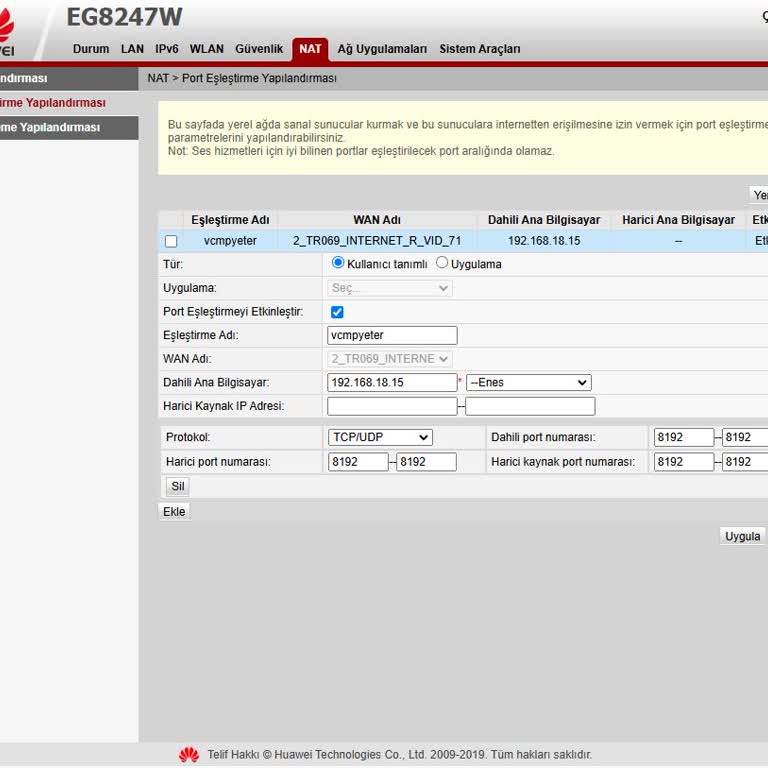Click the first Harici Kaynak IP field
The height and width of the screenshot is (768, 768).
(x=392, y=406)
